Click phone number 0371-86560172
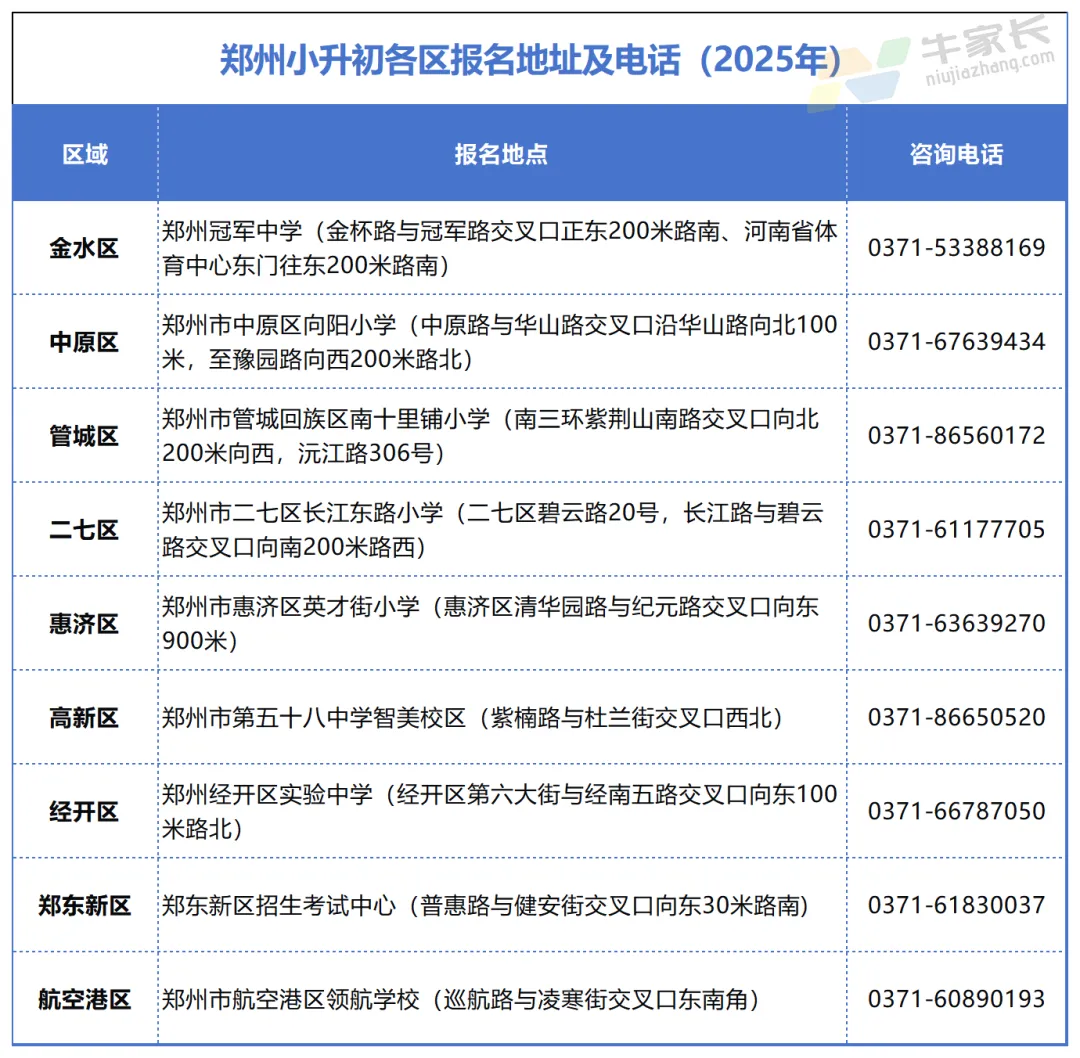Screen dimensions: 1080x1058 957,435
